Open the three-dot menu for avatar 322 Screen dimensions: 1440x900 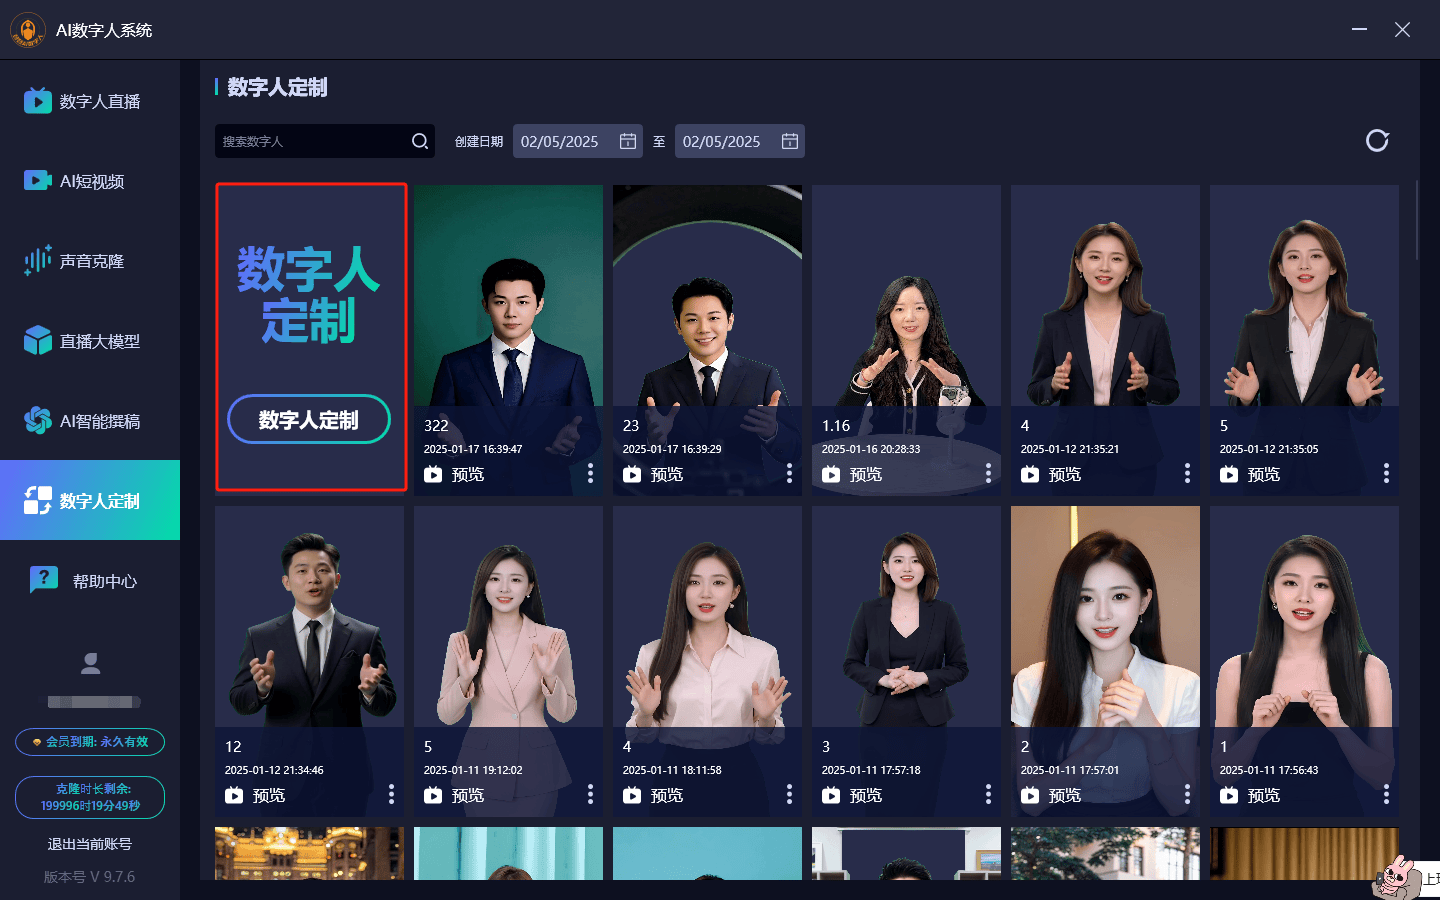coord(590,473)
